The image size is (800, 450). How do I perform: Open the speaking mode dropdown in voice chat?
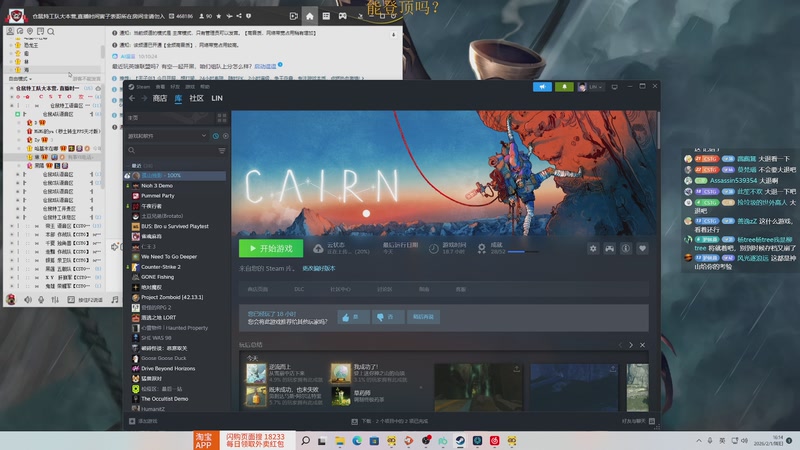(20, 79)
